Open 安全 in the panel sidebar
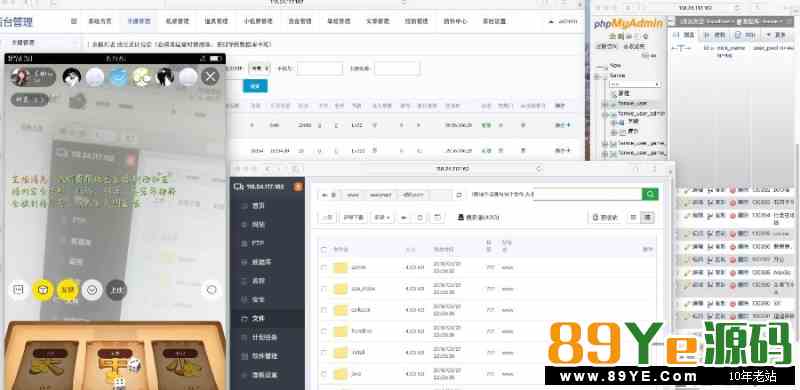 click(258, 300)
